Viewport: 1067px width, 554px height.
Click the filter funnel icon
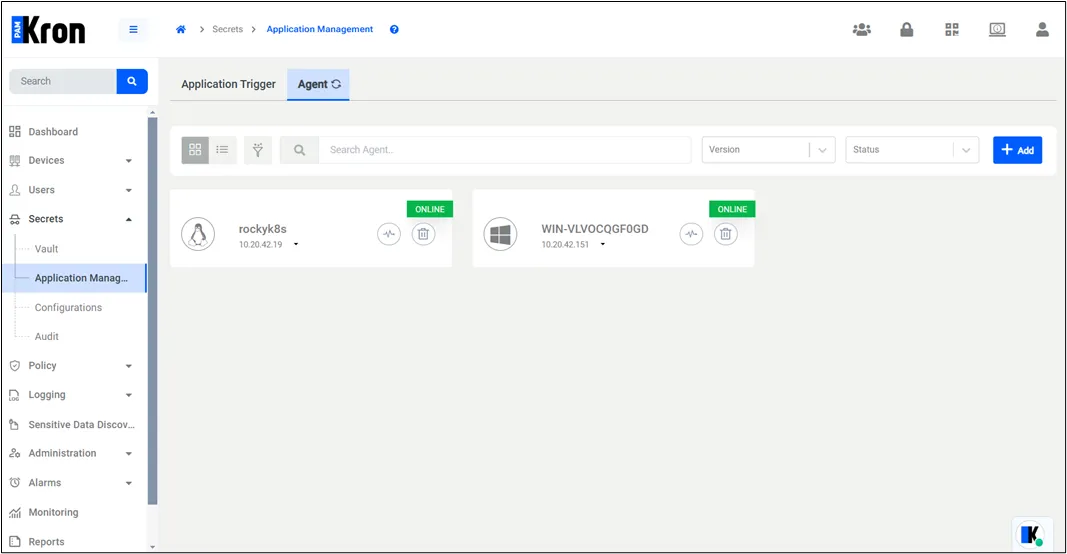coord(258,150)
